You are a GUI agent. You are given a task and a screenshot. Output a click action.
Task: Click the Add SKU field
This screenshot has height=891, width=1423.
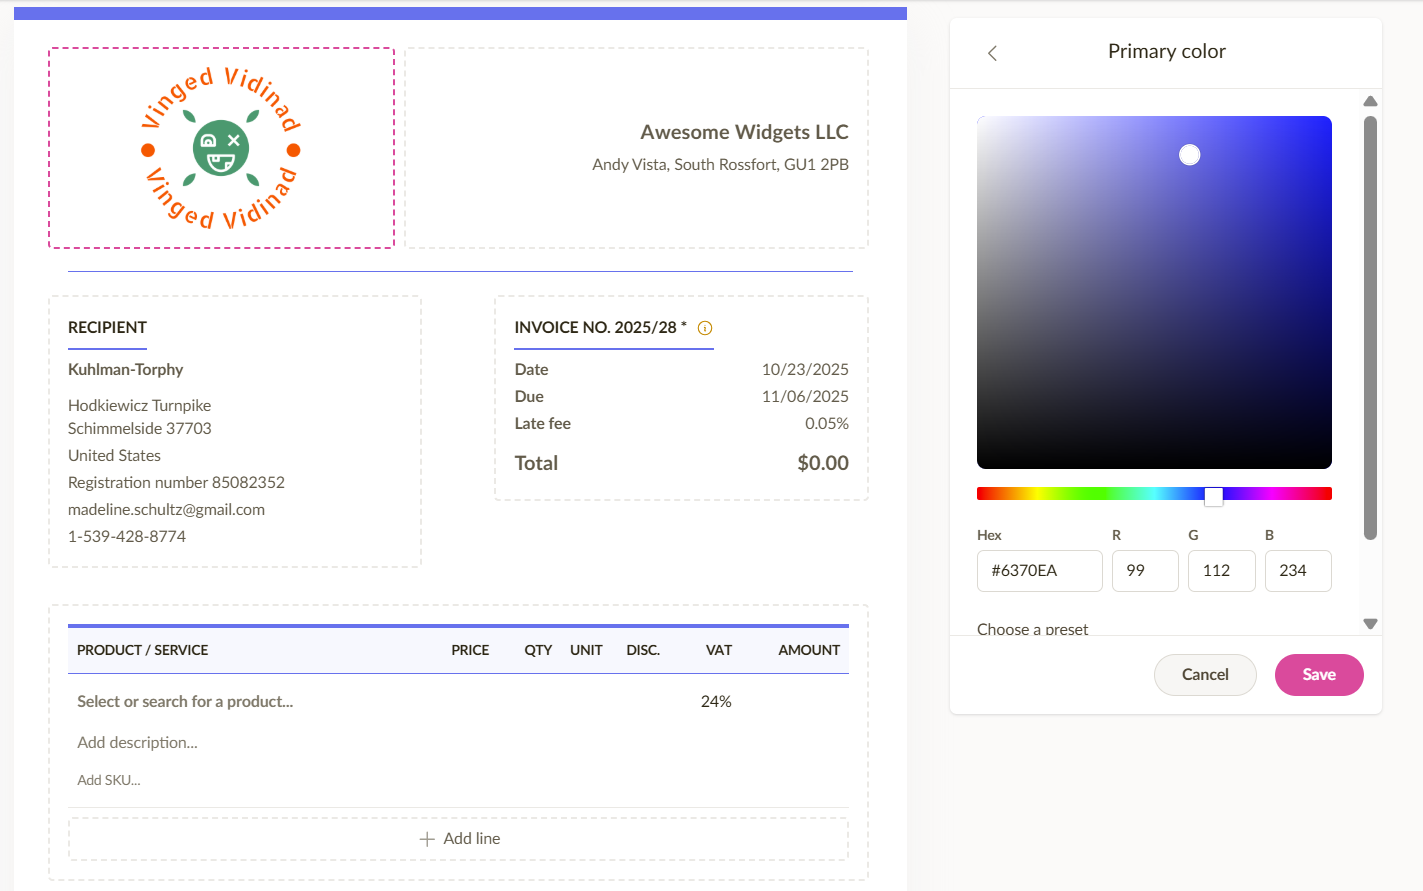(109, 780)
